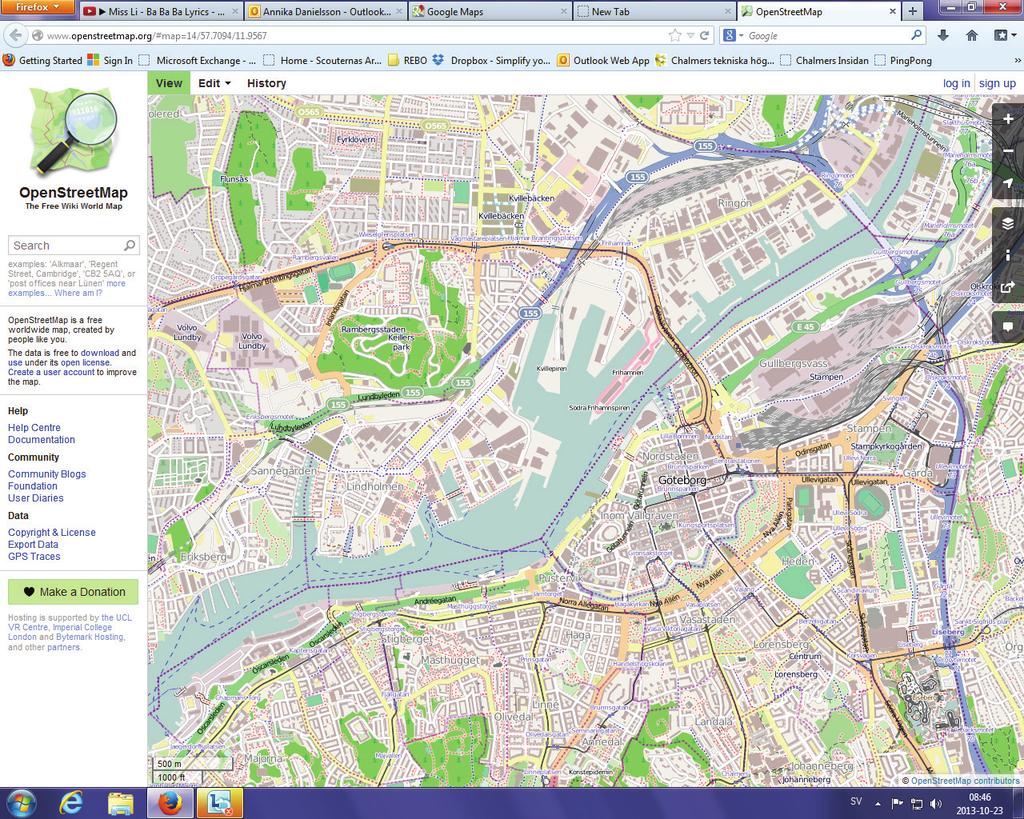Show hidden tray icons arrow
Screen dimensions: 1024x819
click(x=878, y=803)
